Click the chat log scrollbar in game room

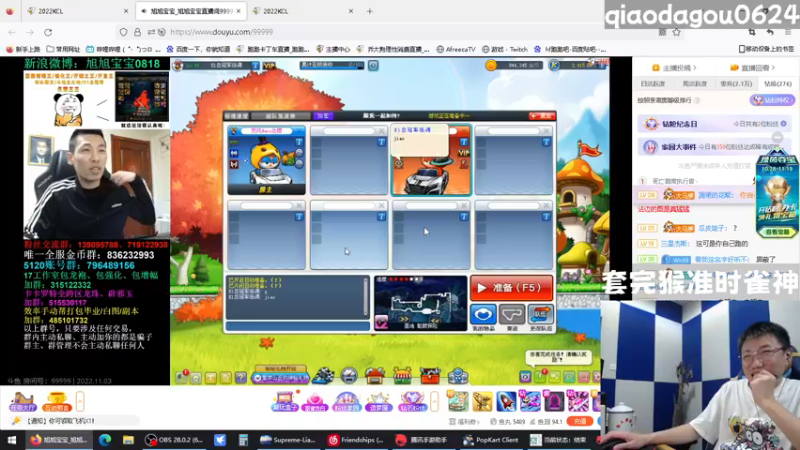click(x=366, y=297)
